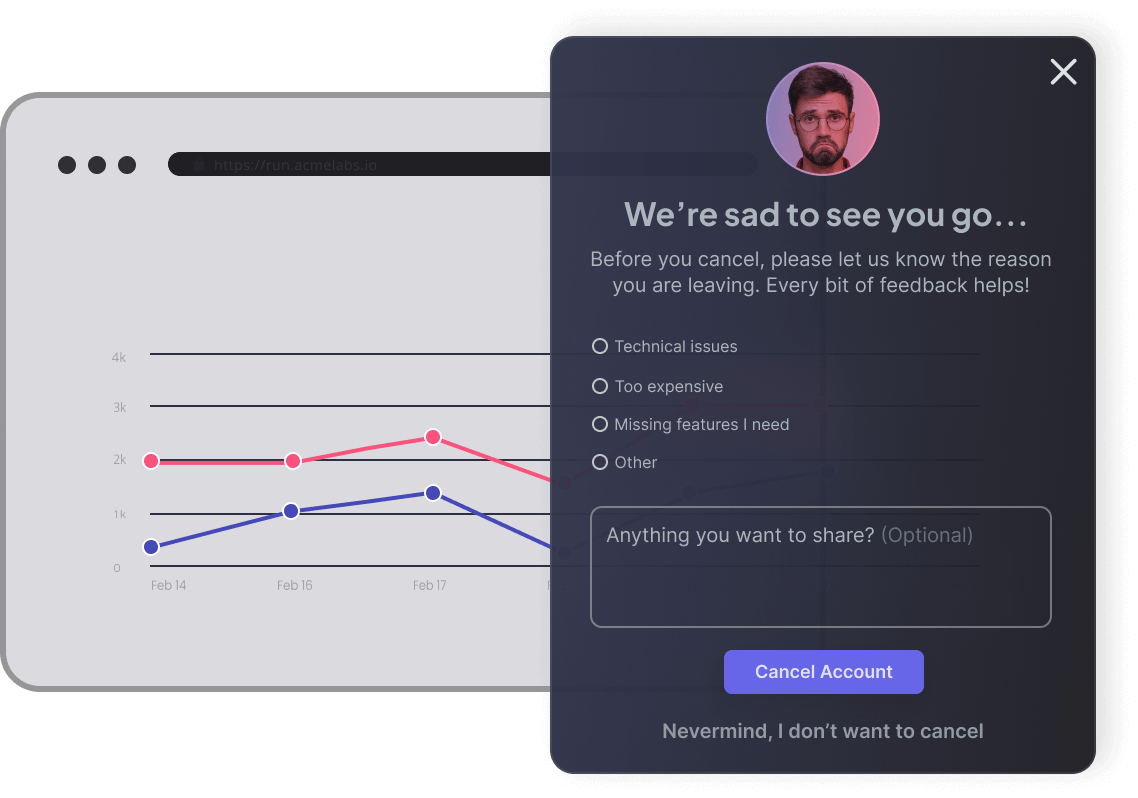Click the red data point above Feb 17
Image resolution: width=1138 pixels, height=798 pixels.
tap(433, 437)
